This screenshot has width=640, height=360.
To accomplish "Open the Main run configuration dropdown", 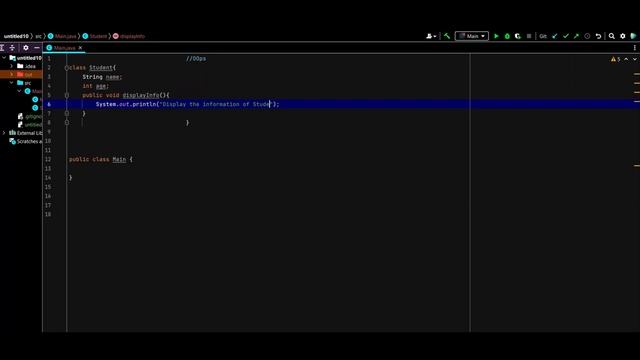I will click(471, 36).
